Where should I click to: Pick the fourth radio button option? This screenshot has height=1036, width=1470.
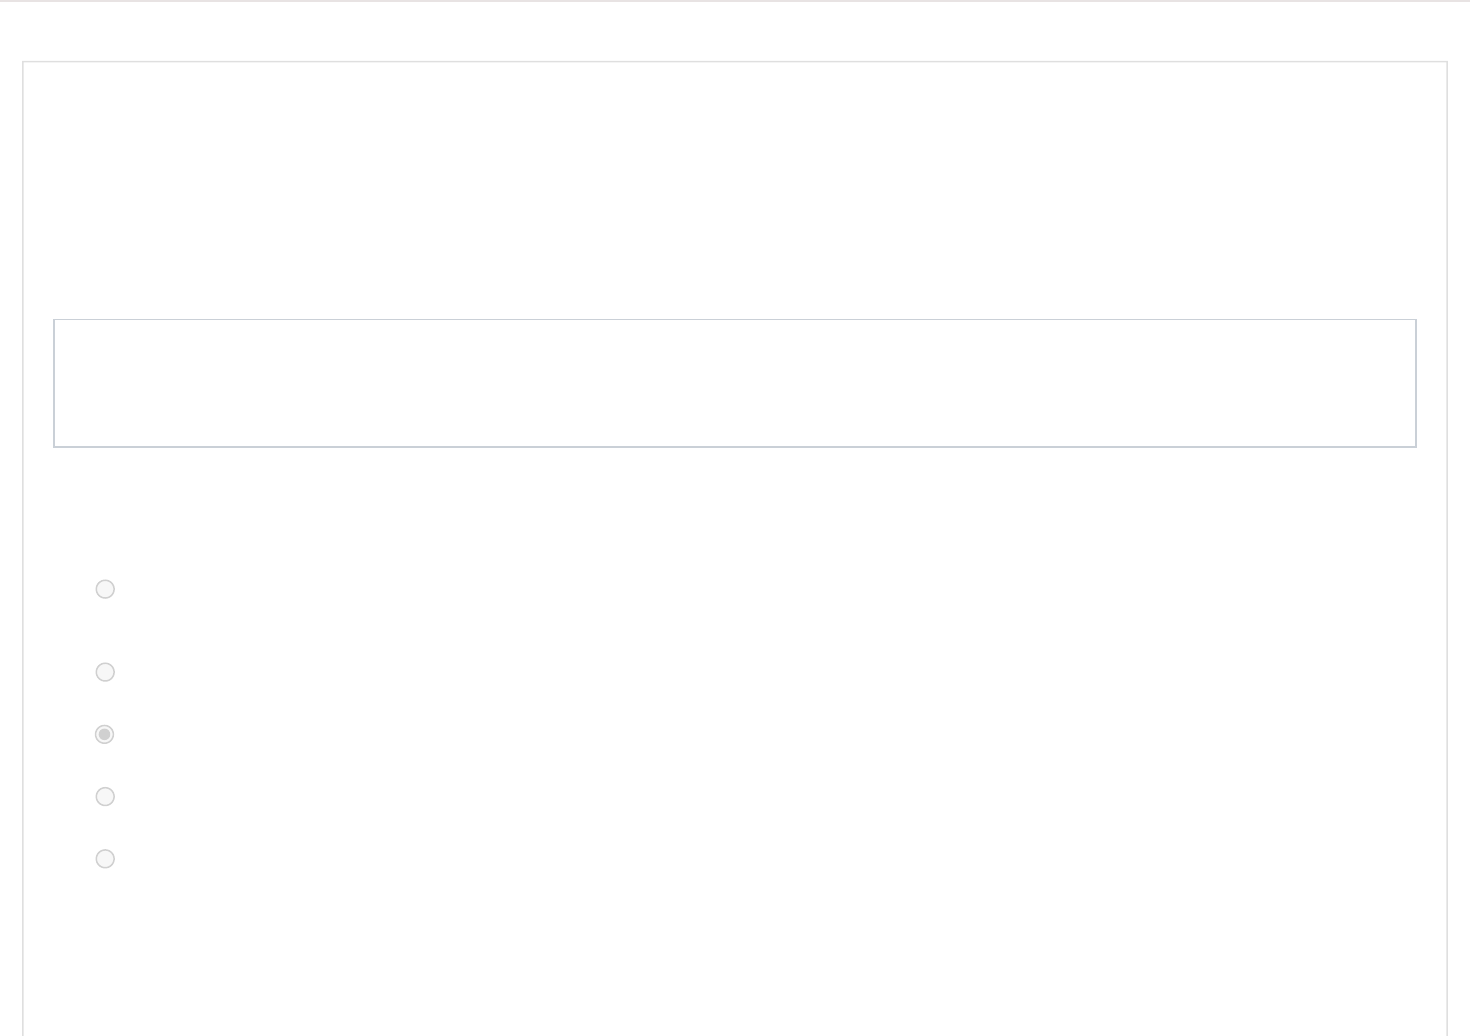coord(105,797)
